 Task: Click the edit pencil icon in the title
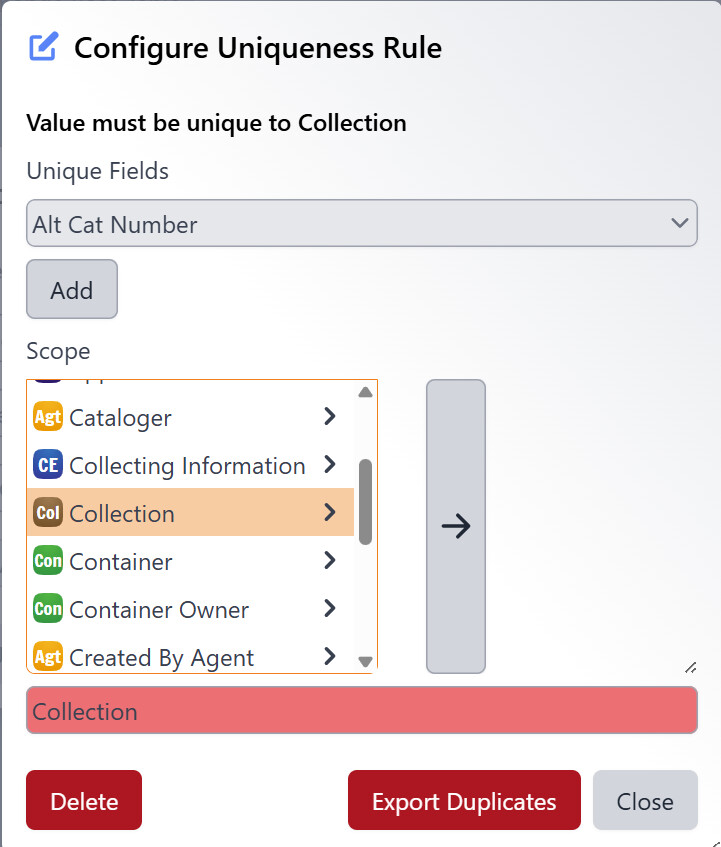click(x=44, y=47)
